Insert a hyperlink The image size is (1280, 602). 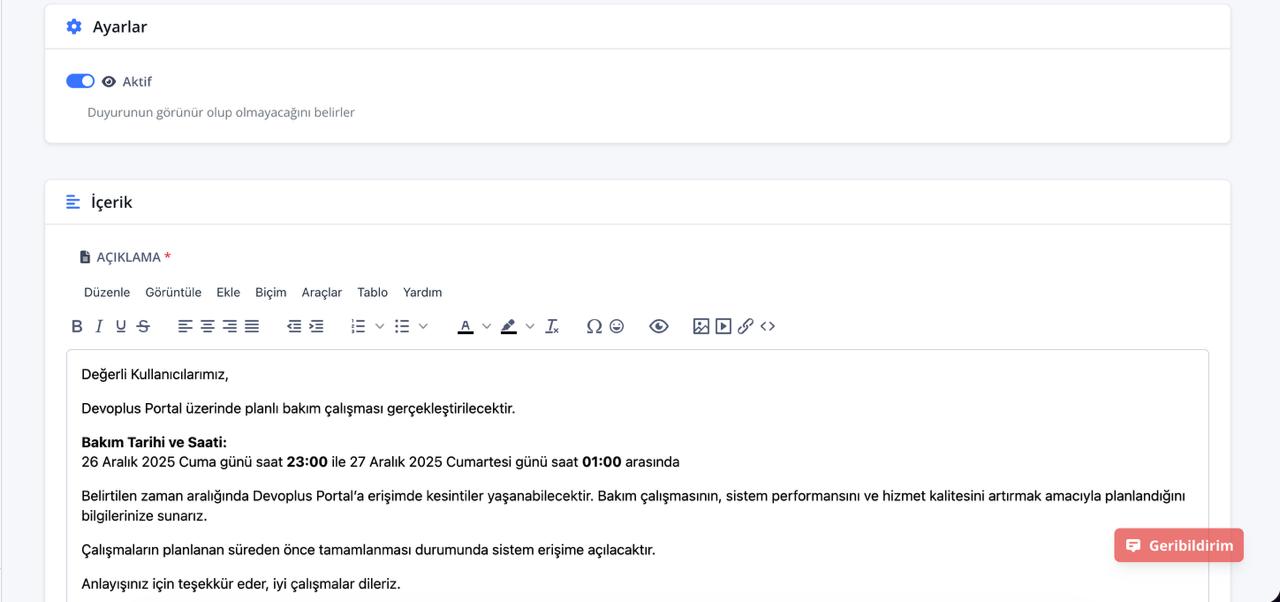(745, 326)
